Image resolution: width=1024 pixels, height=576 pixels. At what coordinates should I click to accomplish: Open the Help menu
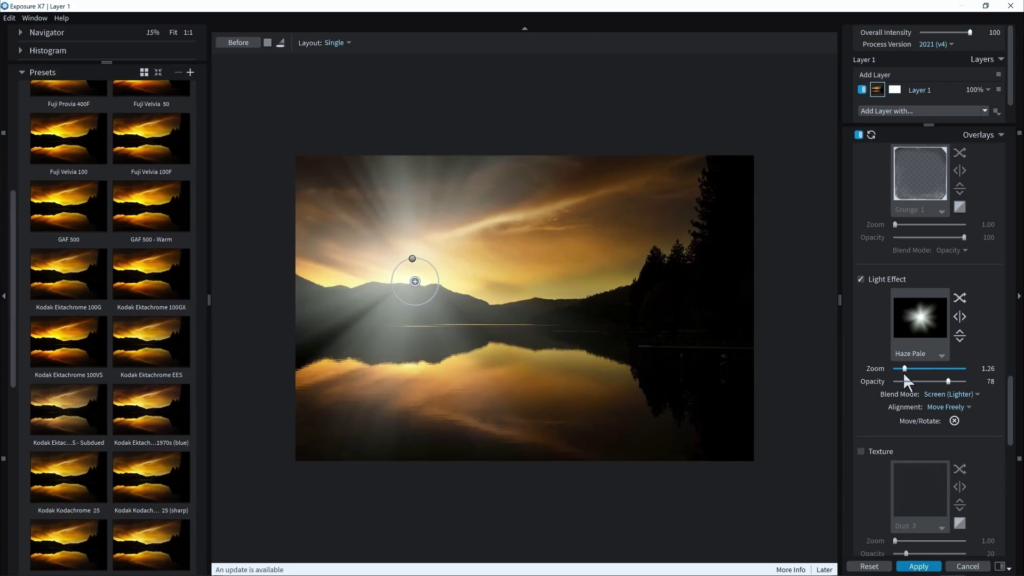tap(62, 18)
